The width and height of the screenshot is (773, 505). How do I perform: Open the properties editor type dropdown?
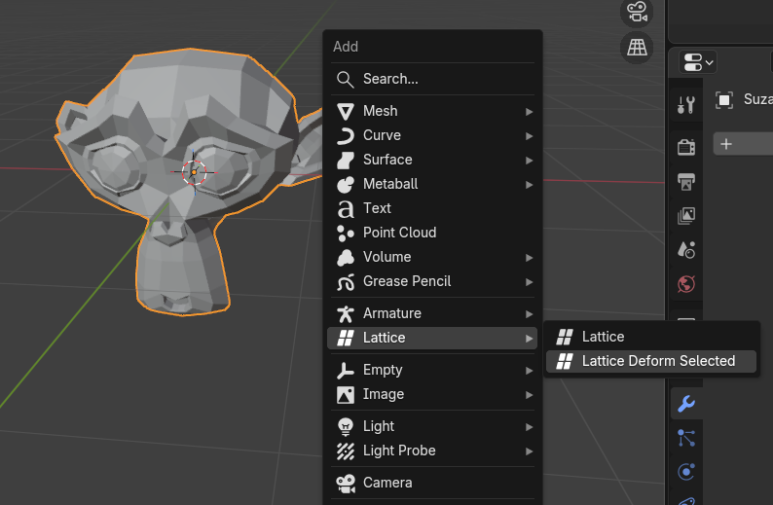(698, 63)
